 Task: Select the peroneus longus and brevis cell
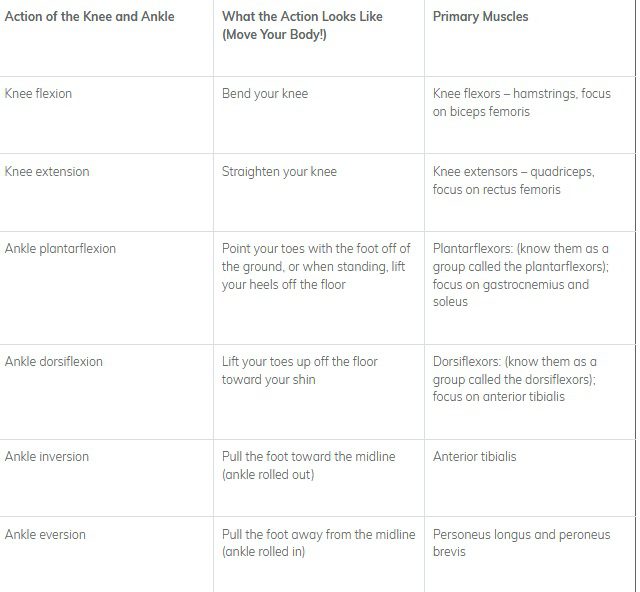coord(521,543)
